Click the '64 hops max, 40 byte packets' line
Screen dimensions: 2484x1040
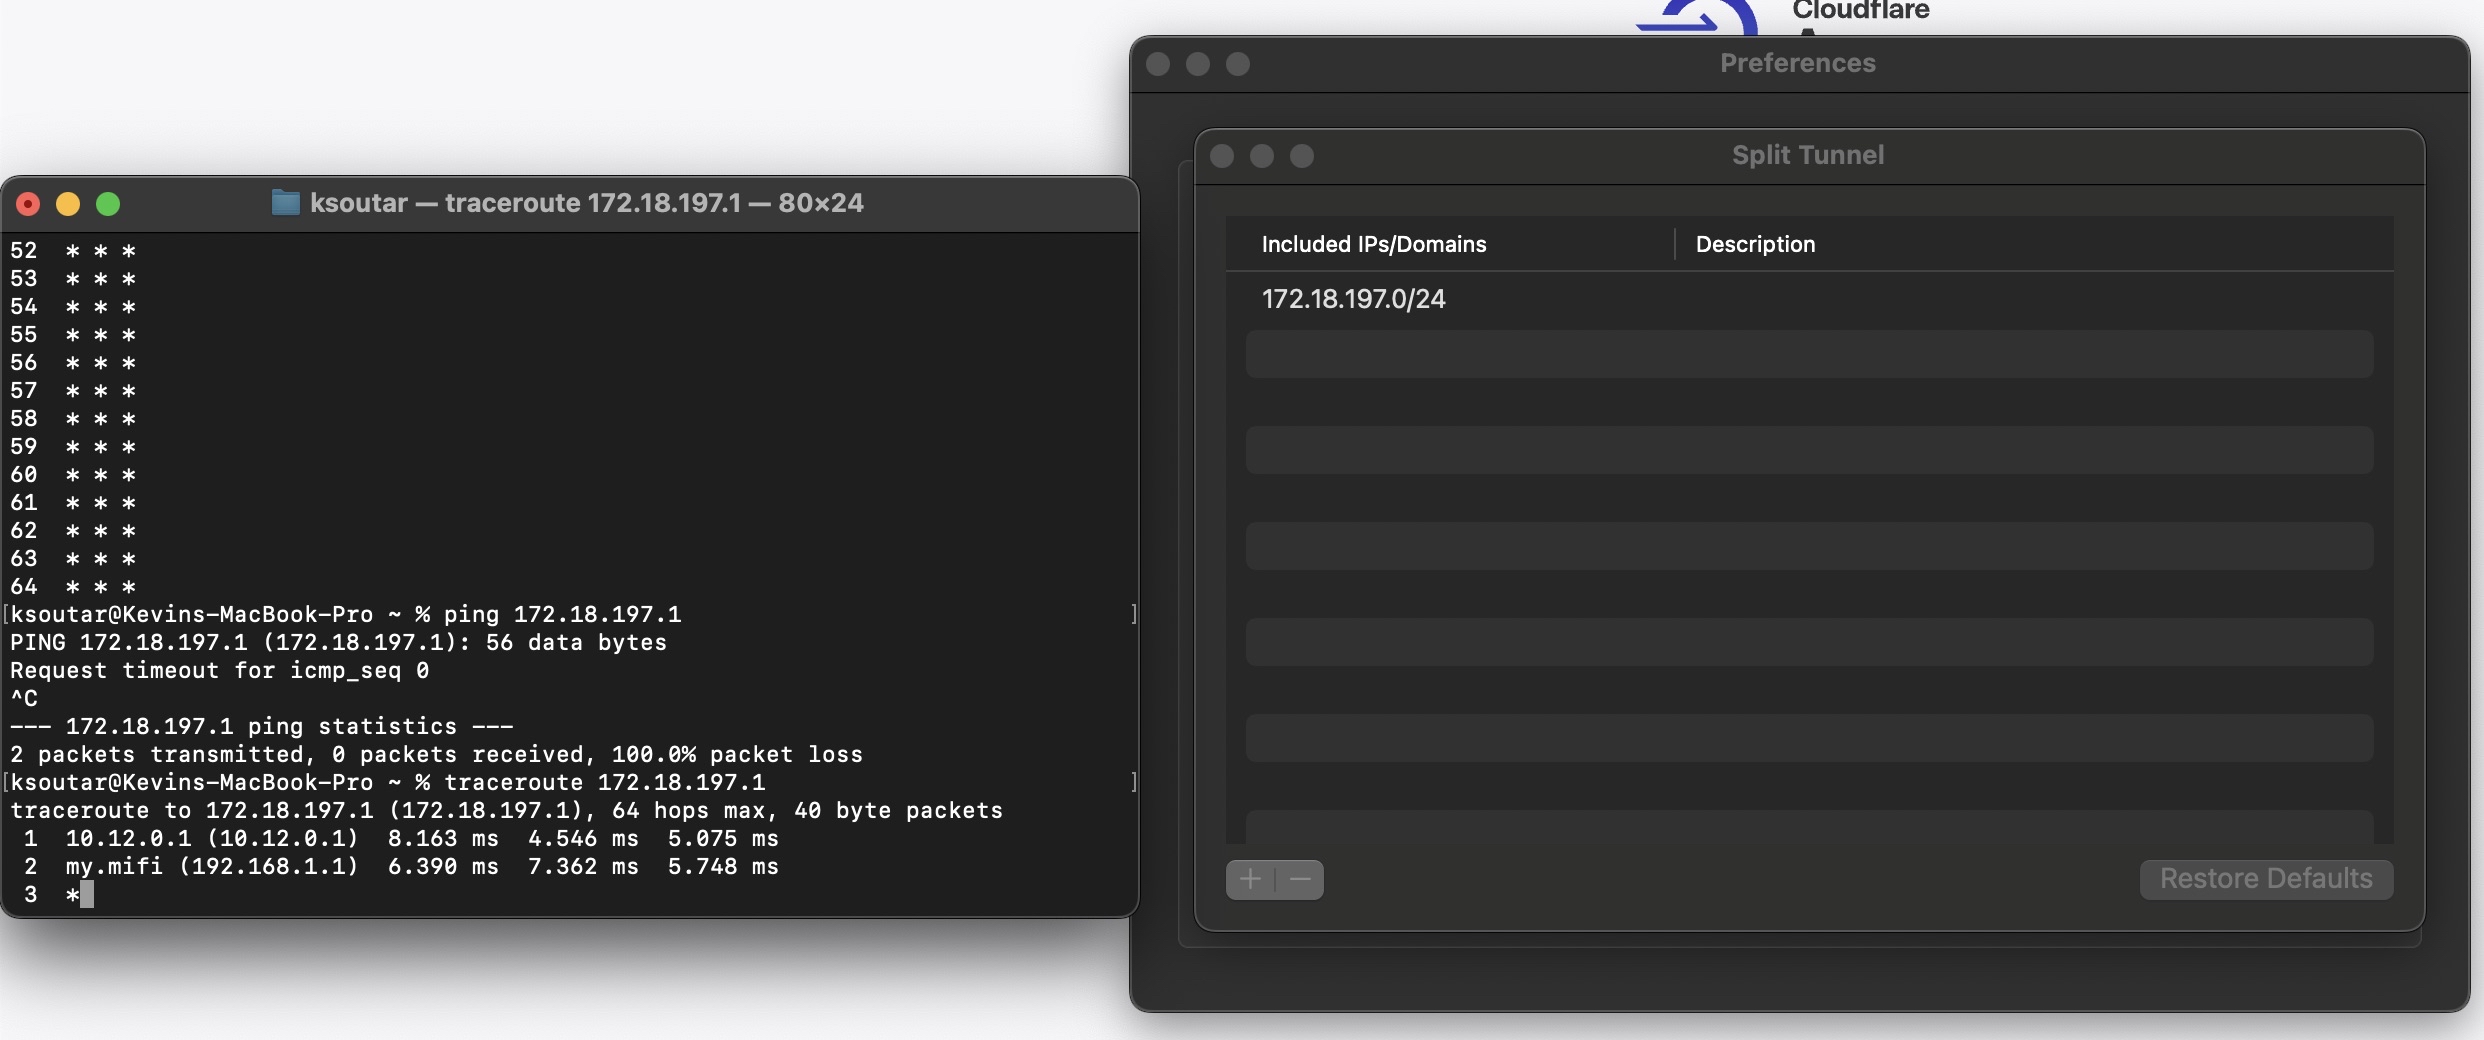click(x=506, y=810)
